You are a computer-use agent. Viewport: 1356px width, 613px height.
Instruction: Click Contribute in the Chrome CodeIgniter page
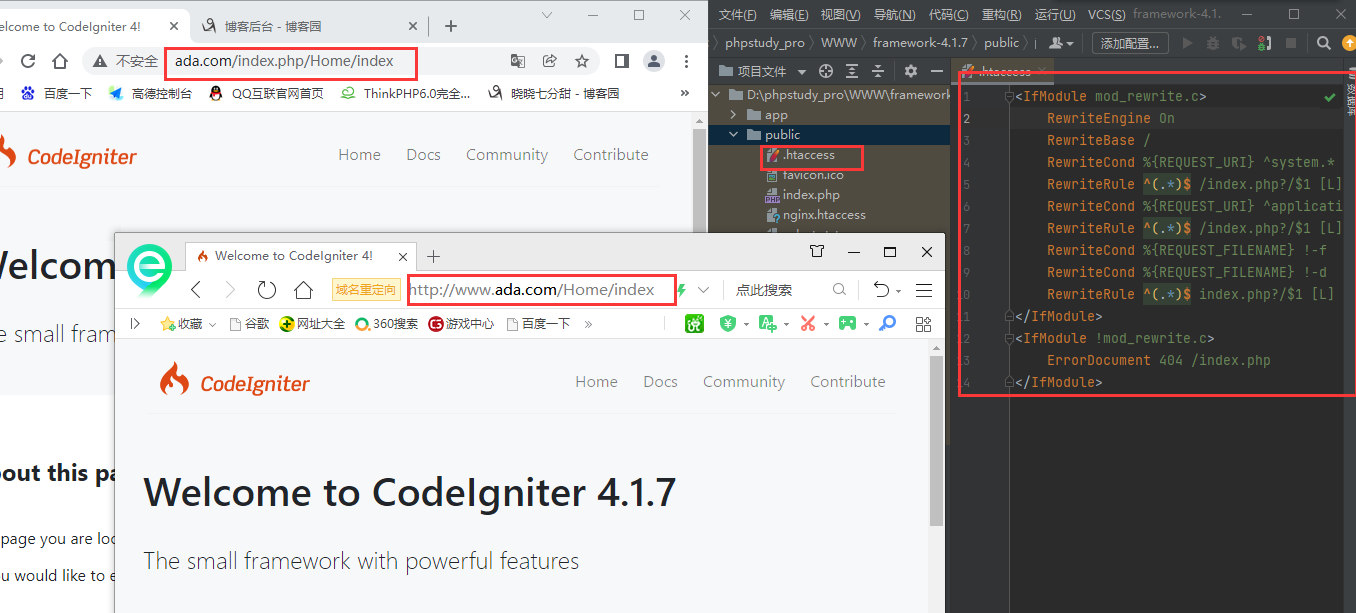tap(611, 155)
